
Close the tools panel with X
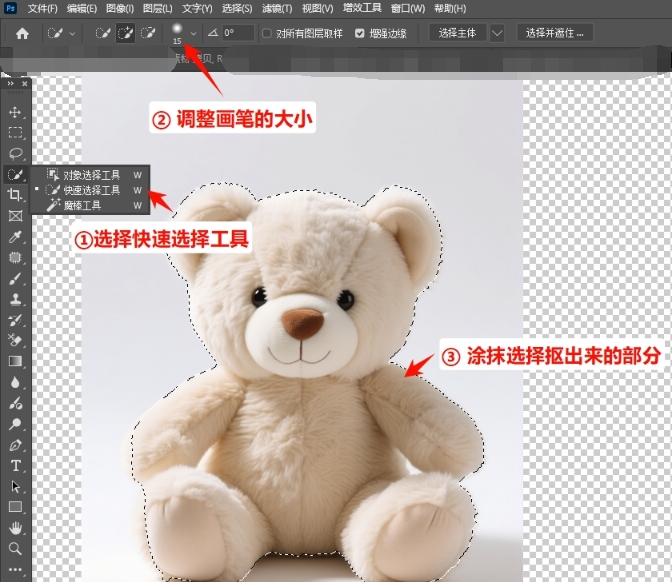click(x=24, y=84)
